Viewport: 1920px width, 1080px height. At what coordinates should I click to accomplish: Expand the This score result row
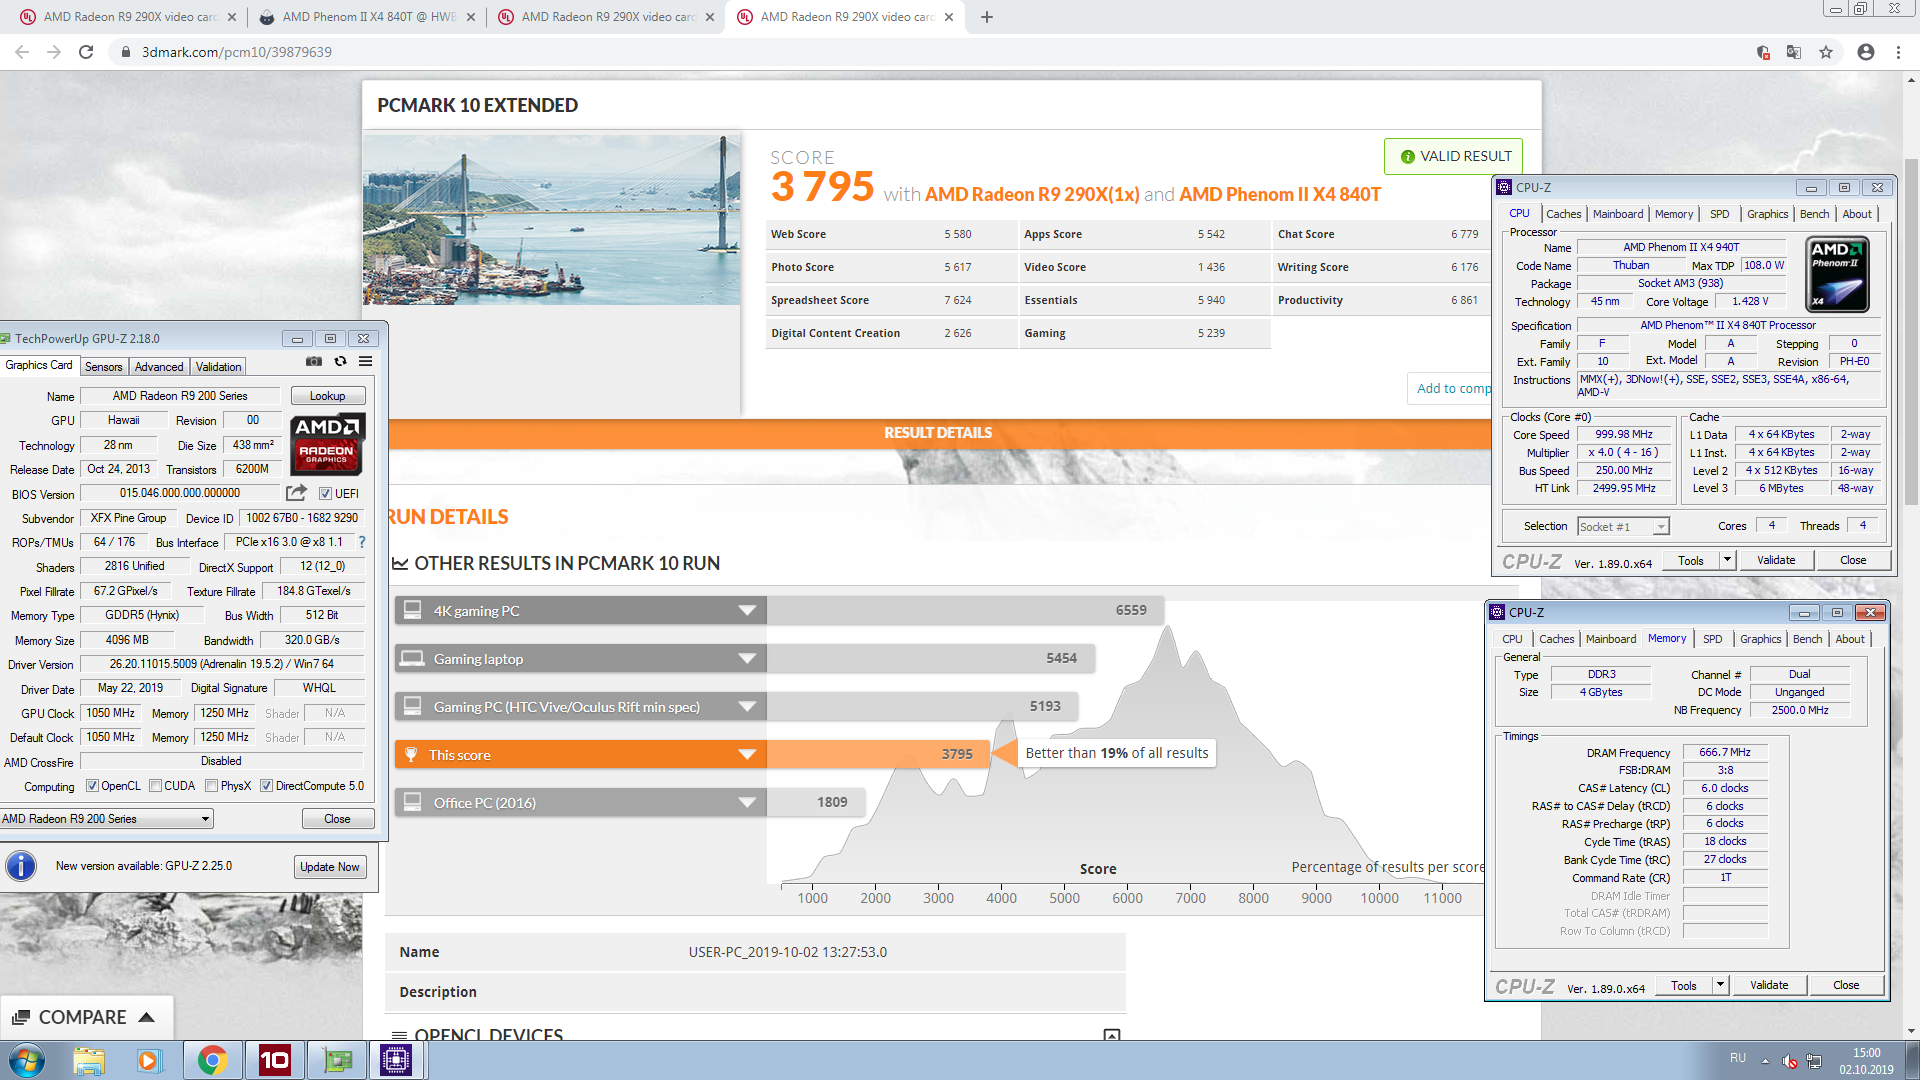click(x=747, y=754)
